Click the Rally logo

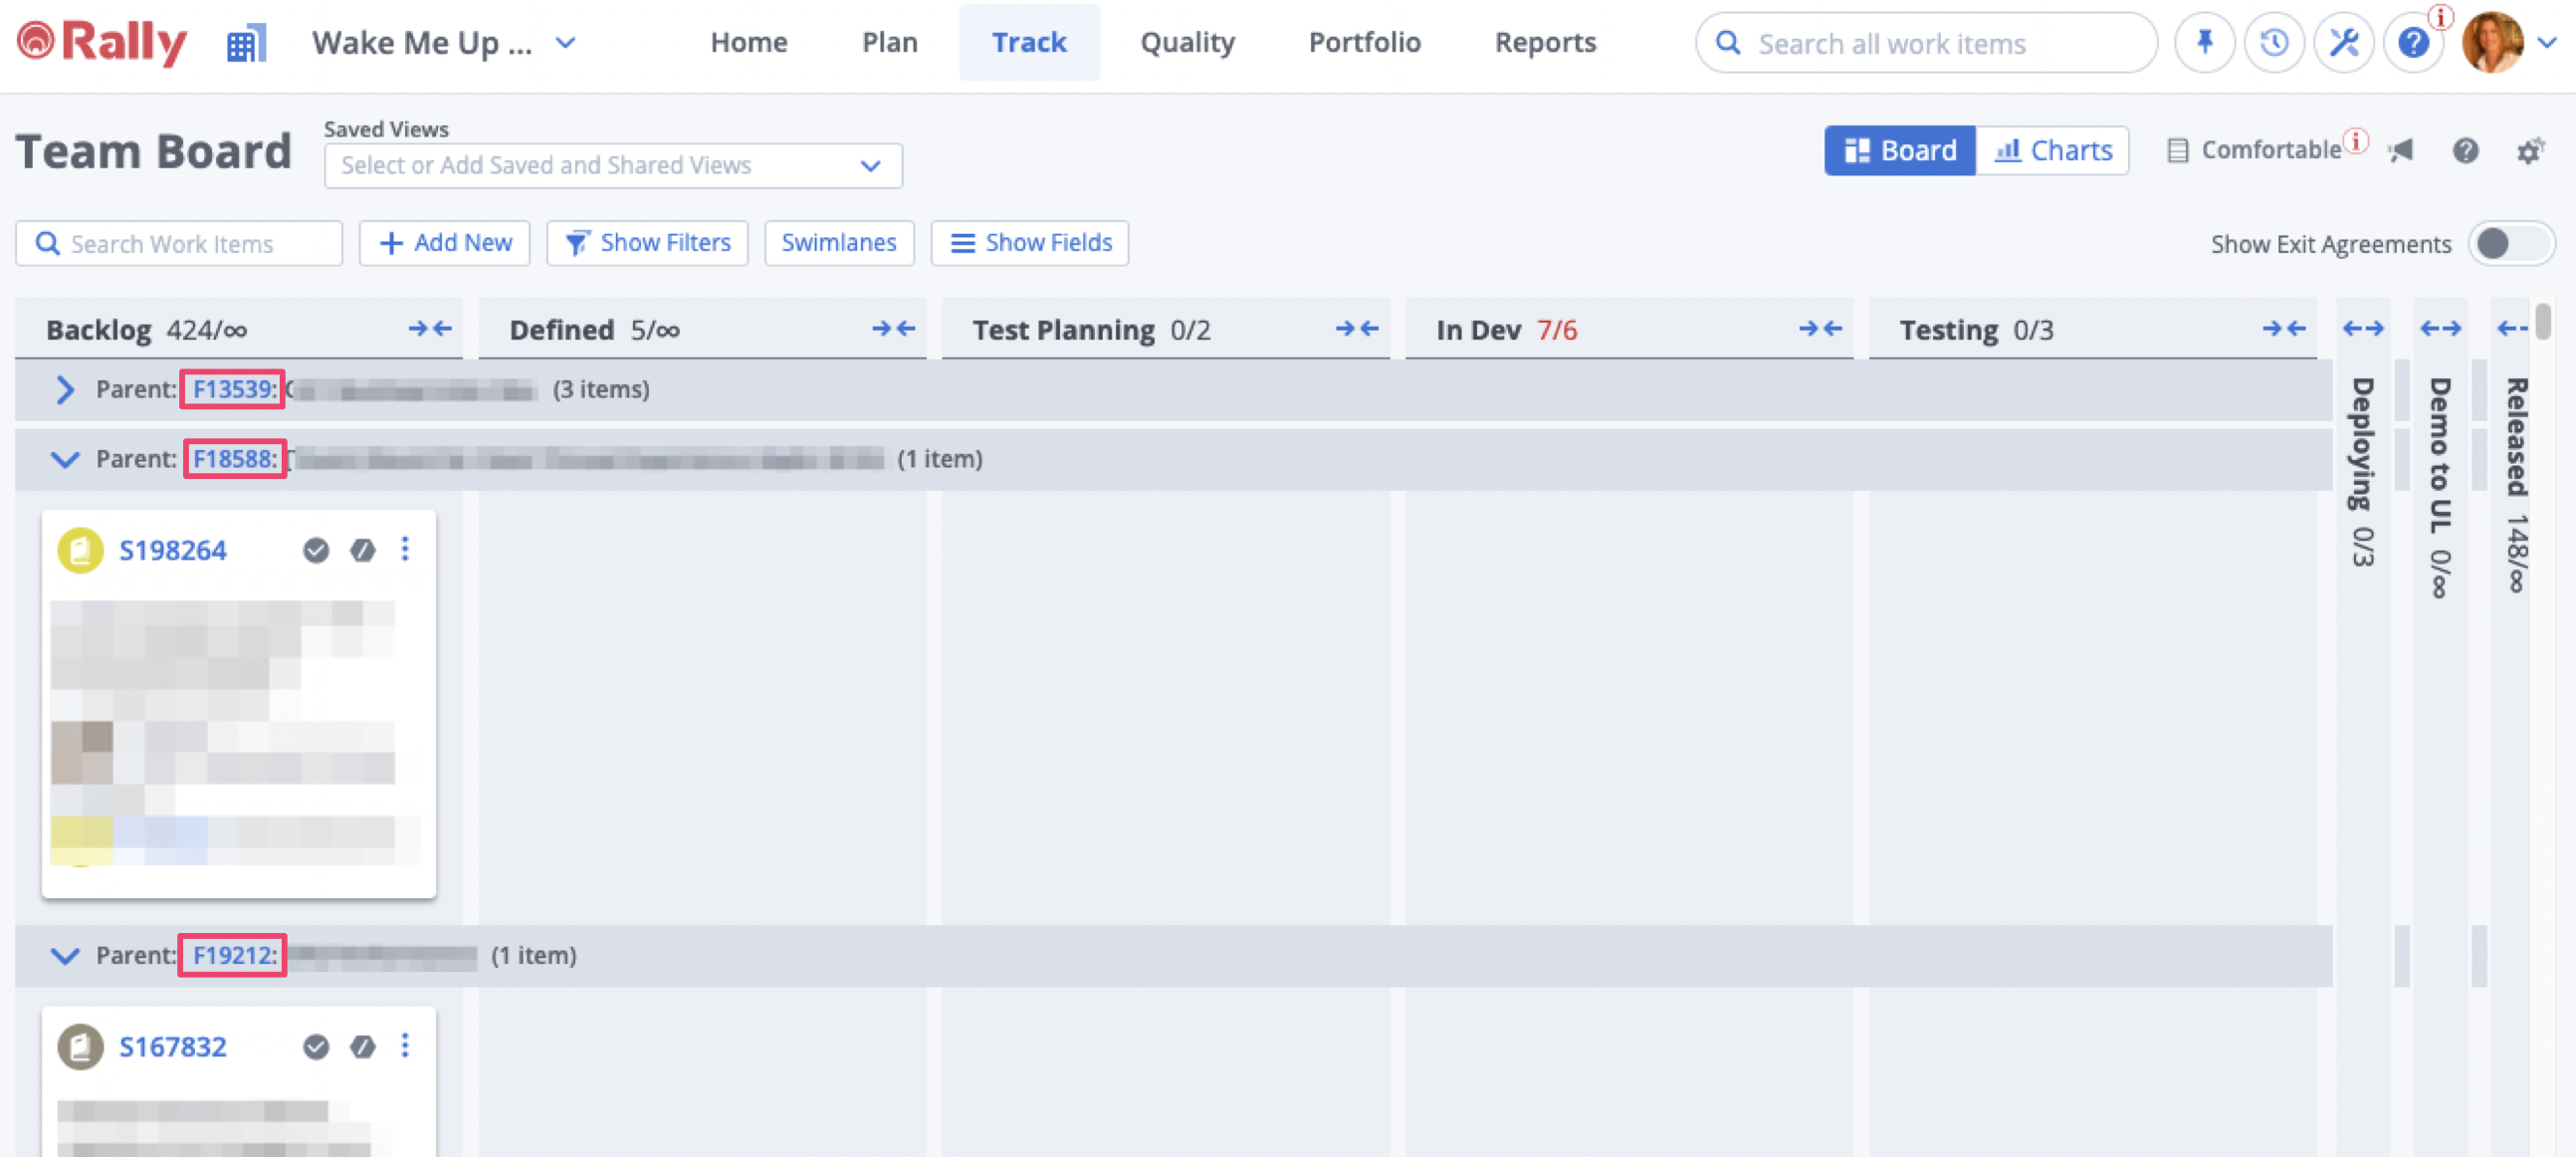[100, 42]
